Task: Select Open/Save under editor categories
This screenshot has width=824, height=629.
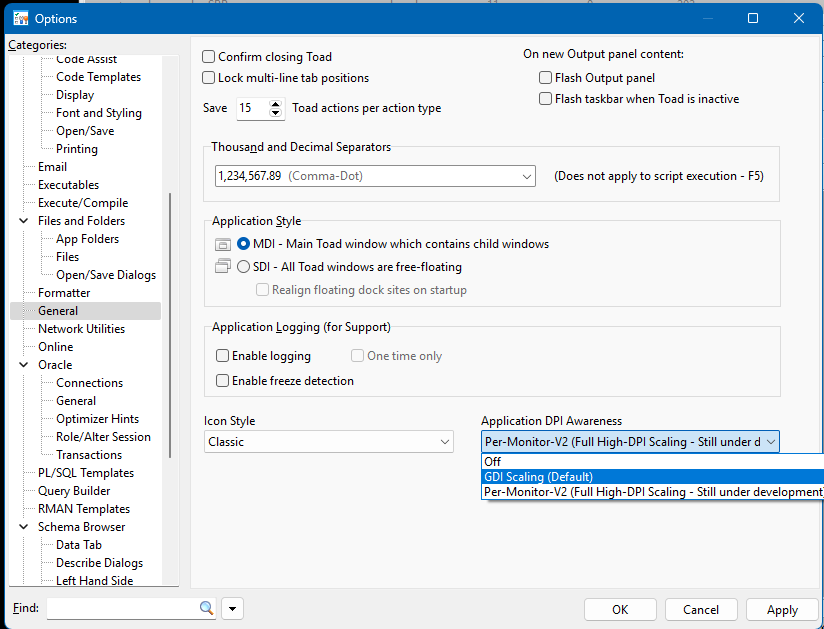Action: pyautogui.click(x=85, y=131)
